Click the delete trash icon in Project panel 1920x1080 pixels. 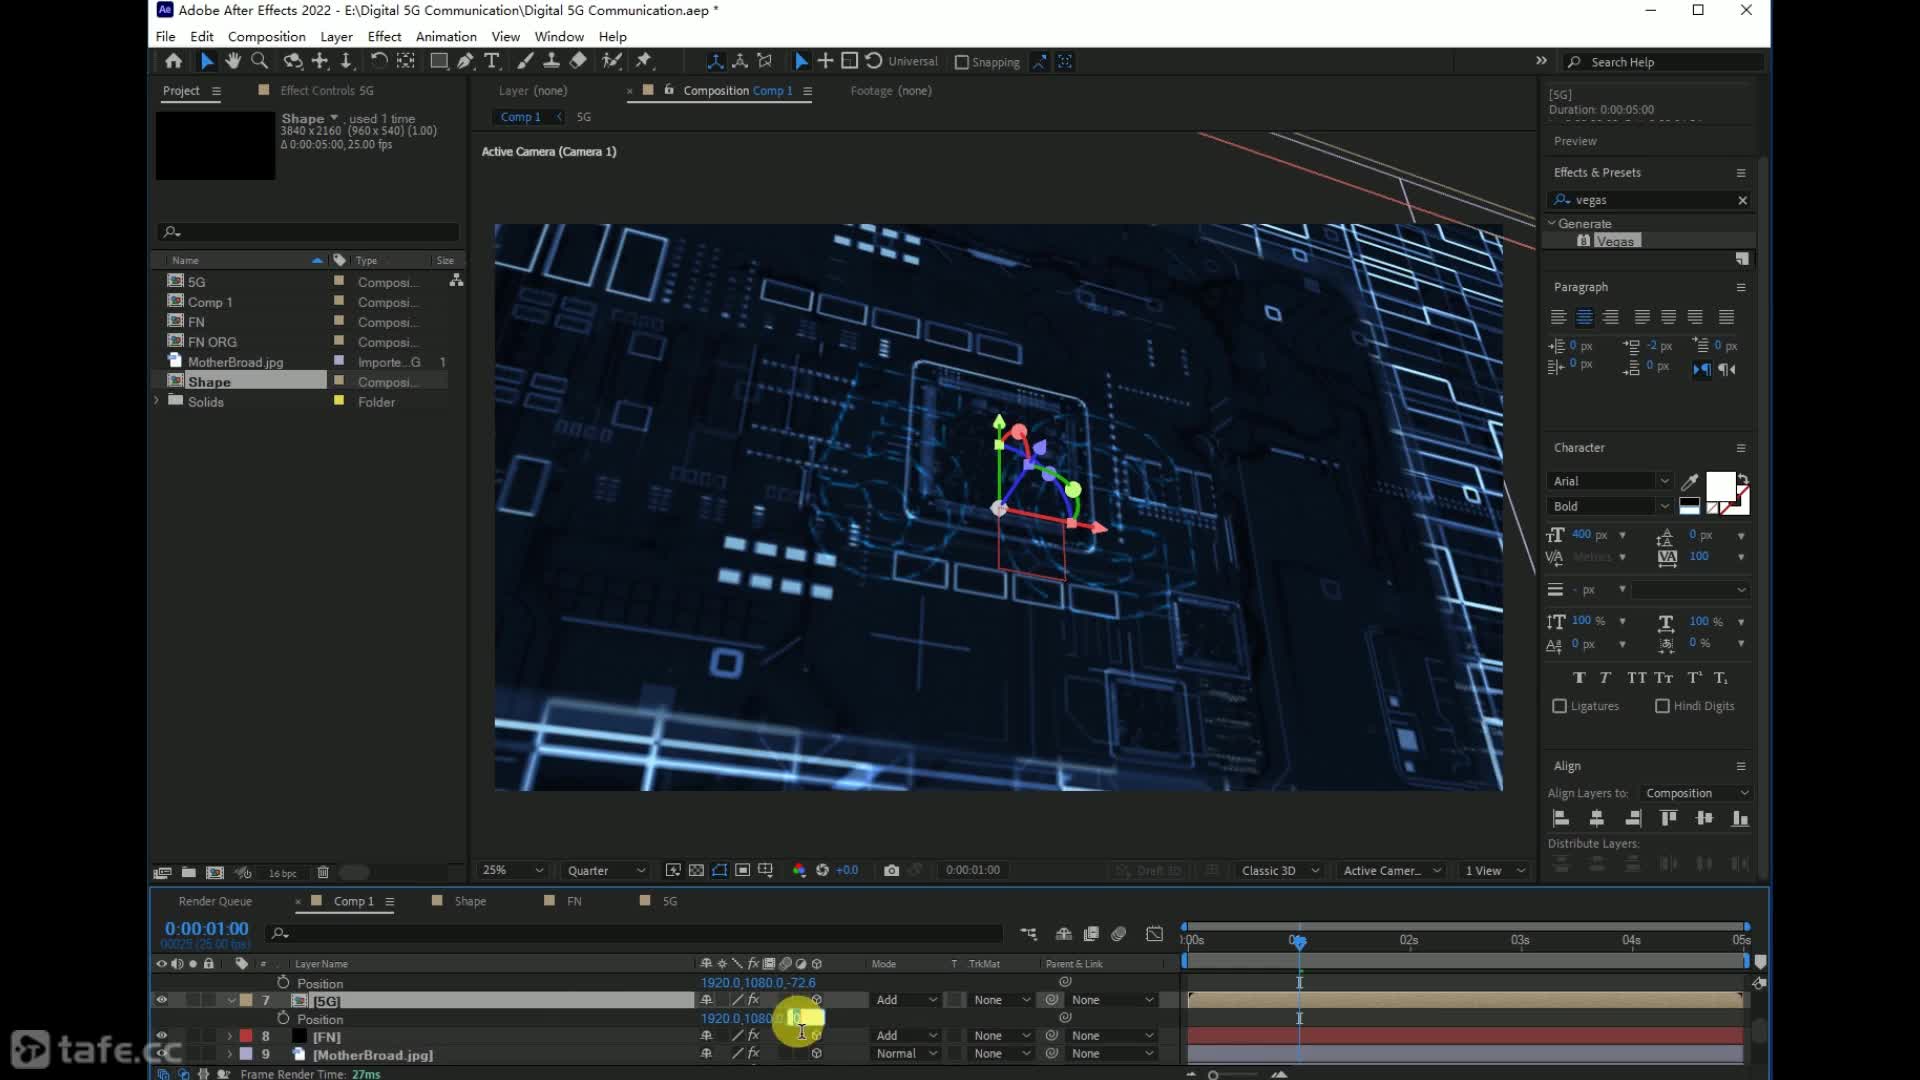point(323,872)
